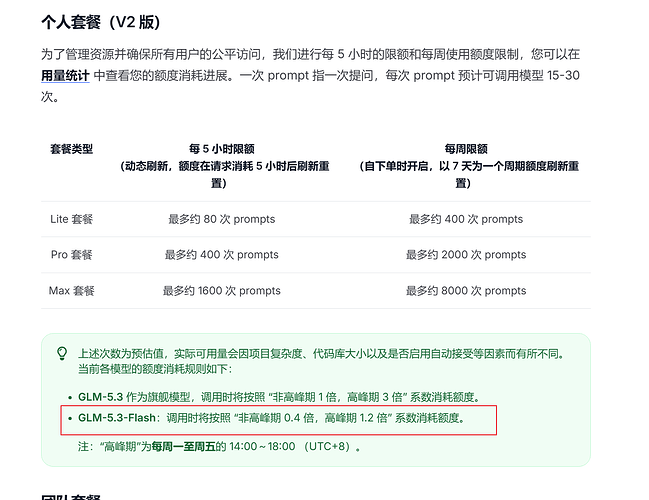Click the intro paragraph starting 为了管理资源
Image resolution: width=649 pixels, height=500 pixels.
[x=310, y=76]
